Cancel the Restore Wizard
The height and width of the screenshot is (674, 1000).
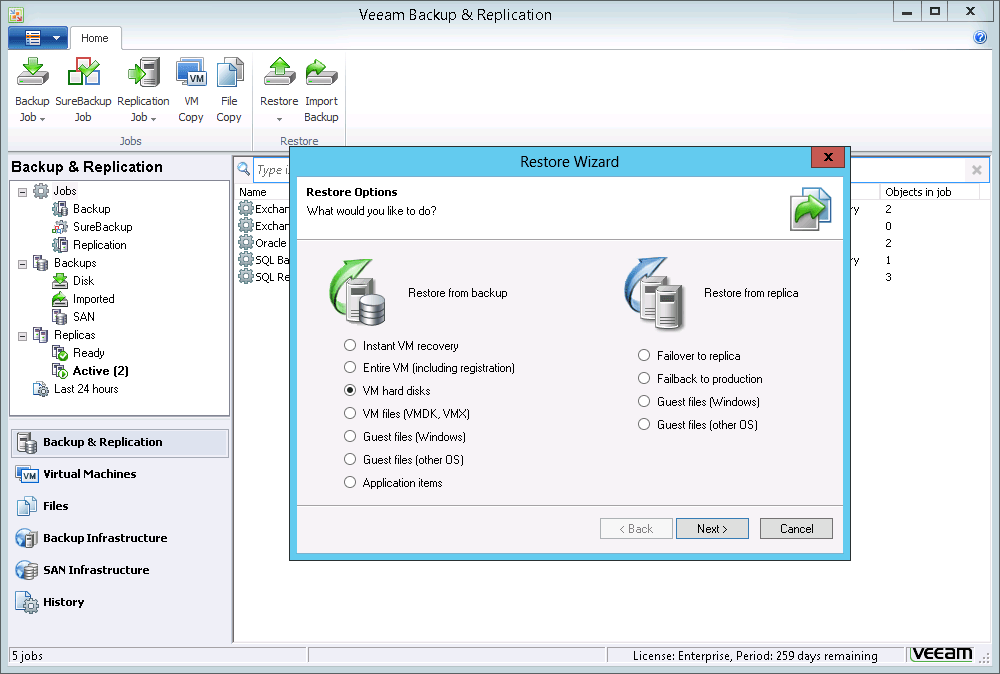[x=796, y=529]
